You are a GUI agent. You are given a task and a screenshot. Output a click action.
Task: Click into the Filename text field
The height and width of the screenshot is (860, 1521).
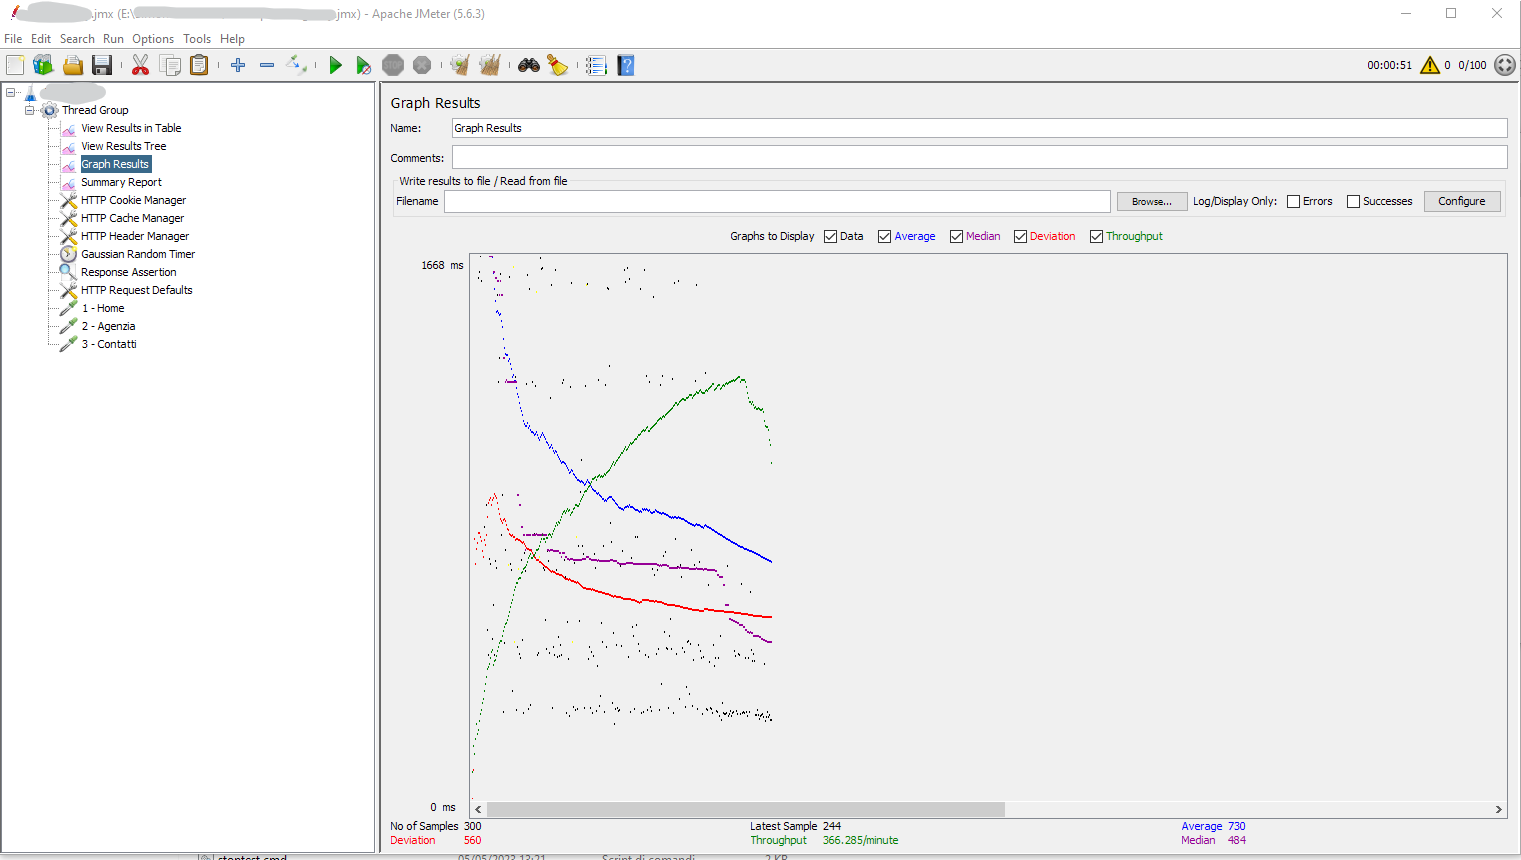pos(777,201)
